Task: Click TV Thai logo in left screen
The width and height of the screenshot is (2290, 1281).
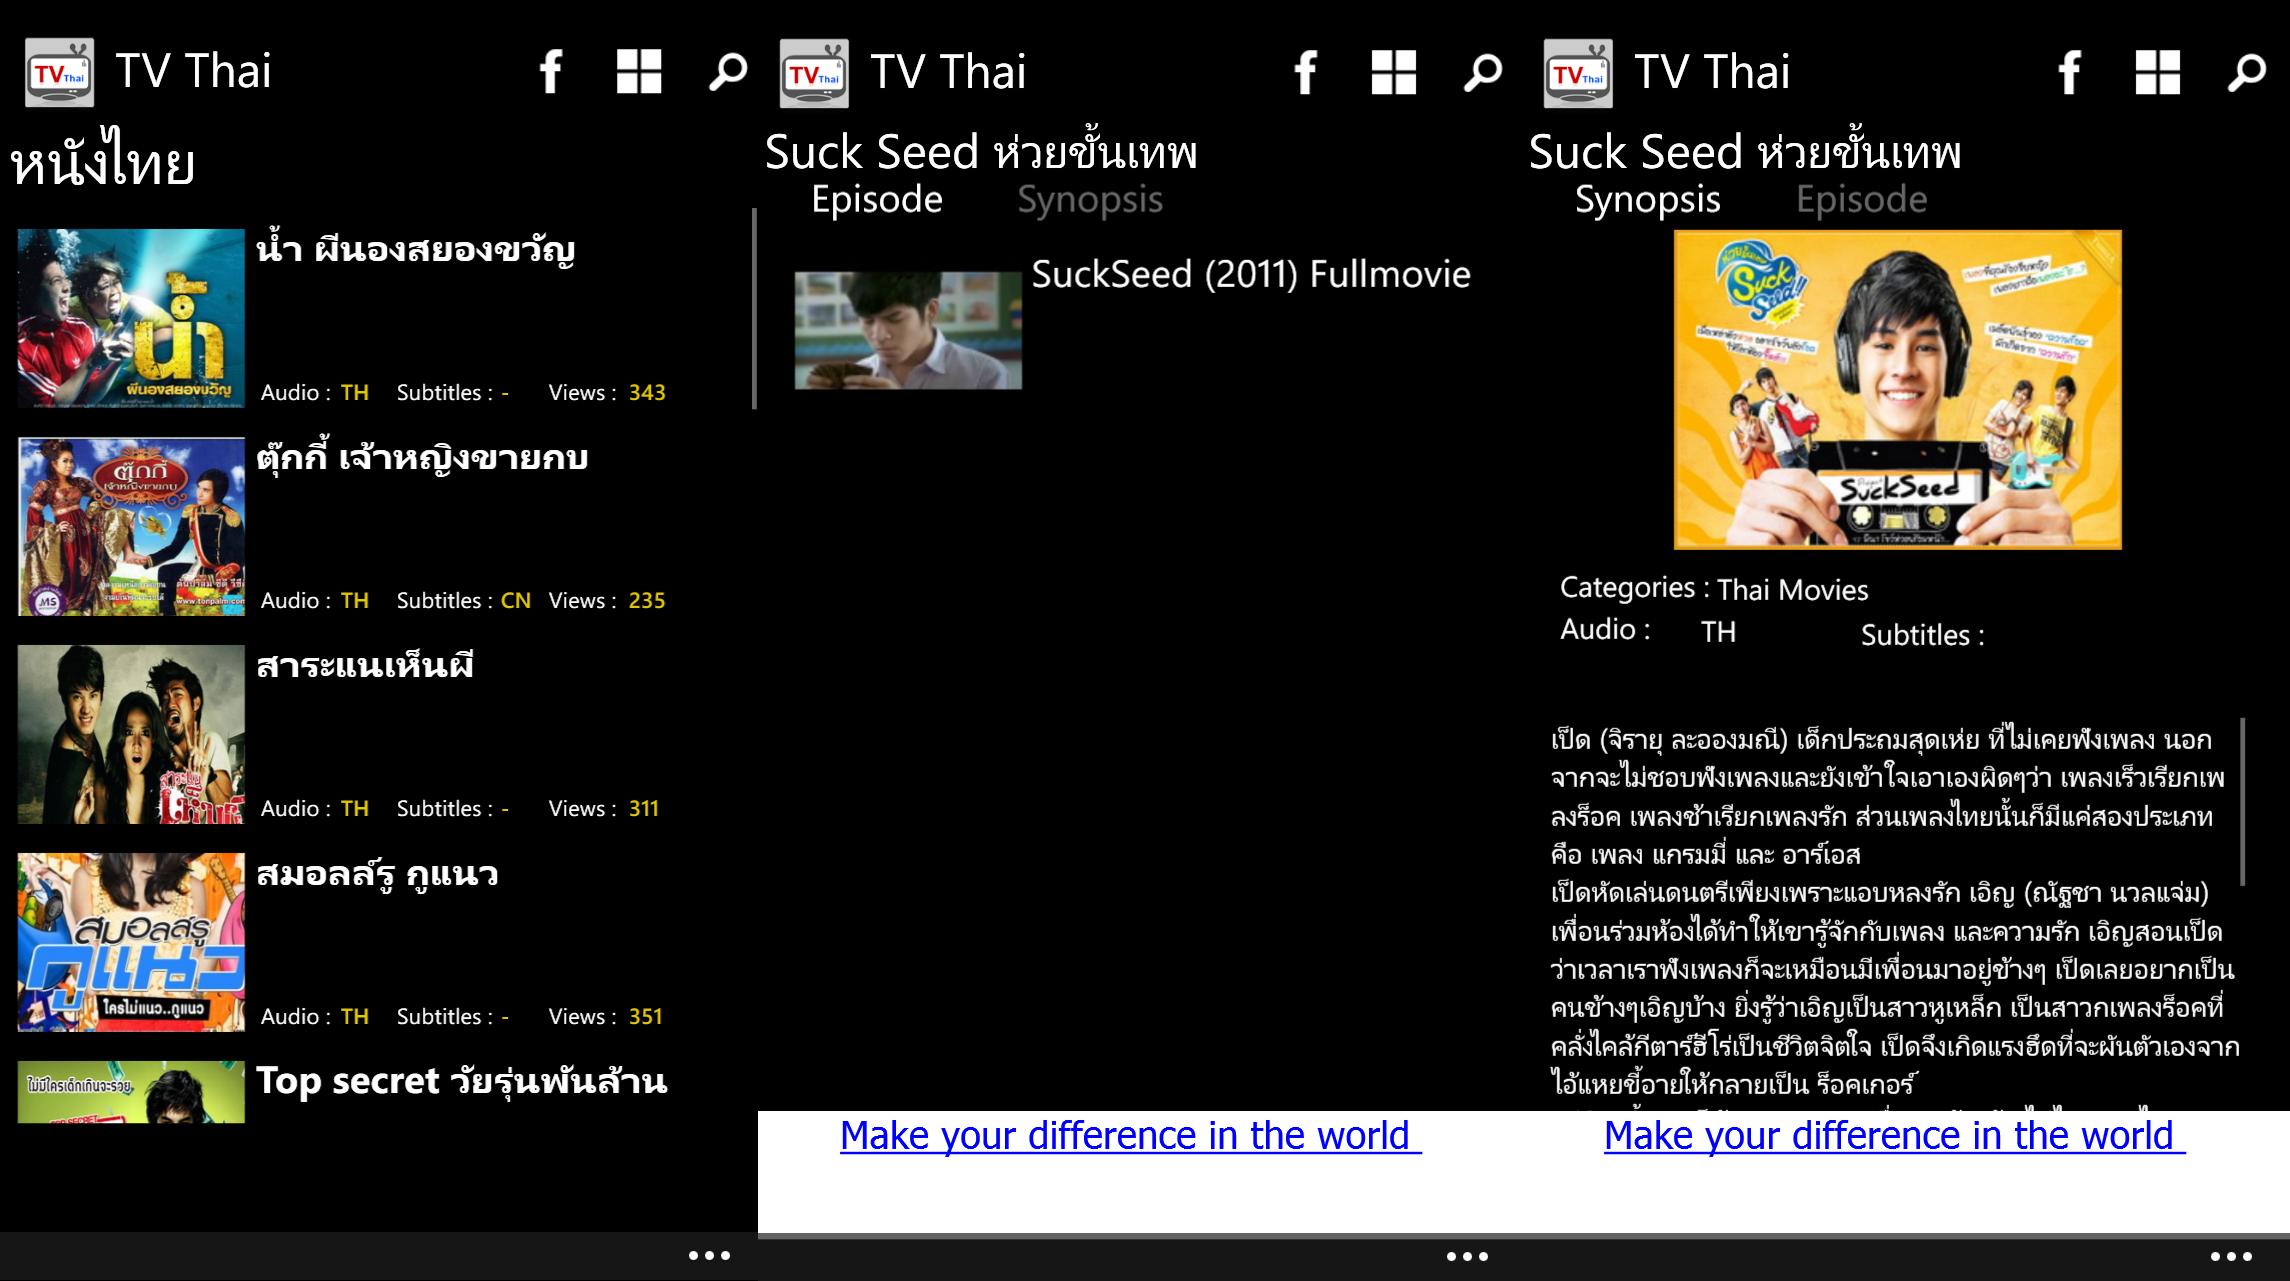Action: click(60, 73)
